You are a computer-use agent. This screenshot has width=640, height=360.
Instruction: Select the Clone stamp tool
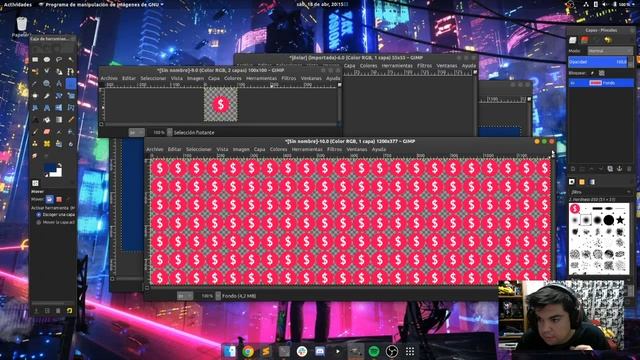click(35, 144)
